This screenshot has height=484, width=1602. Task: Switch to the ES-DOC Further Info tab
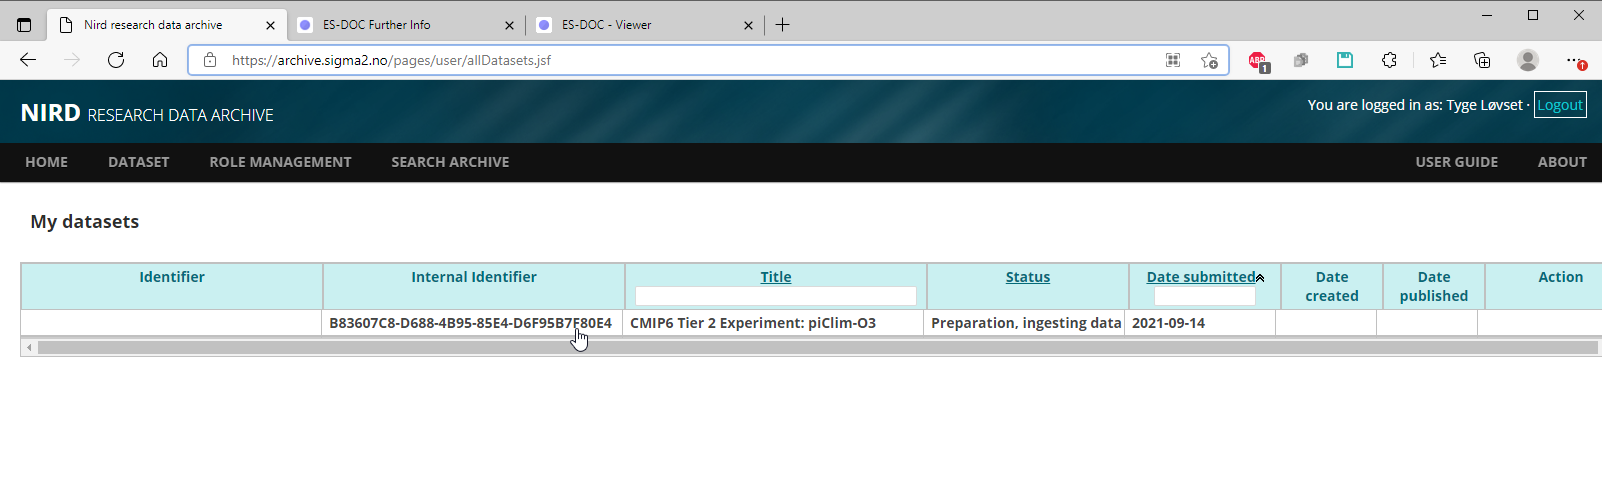[390, 25]
